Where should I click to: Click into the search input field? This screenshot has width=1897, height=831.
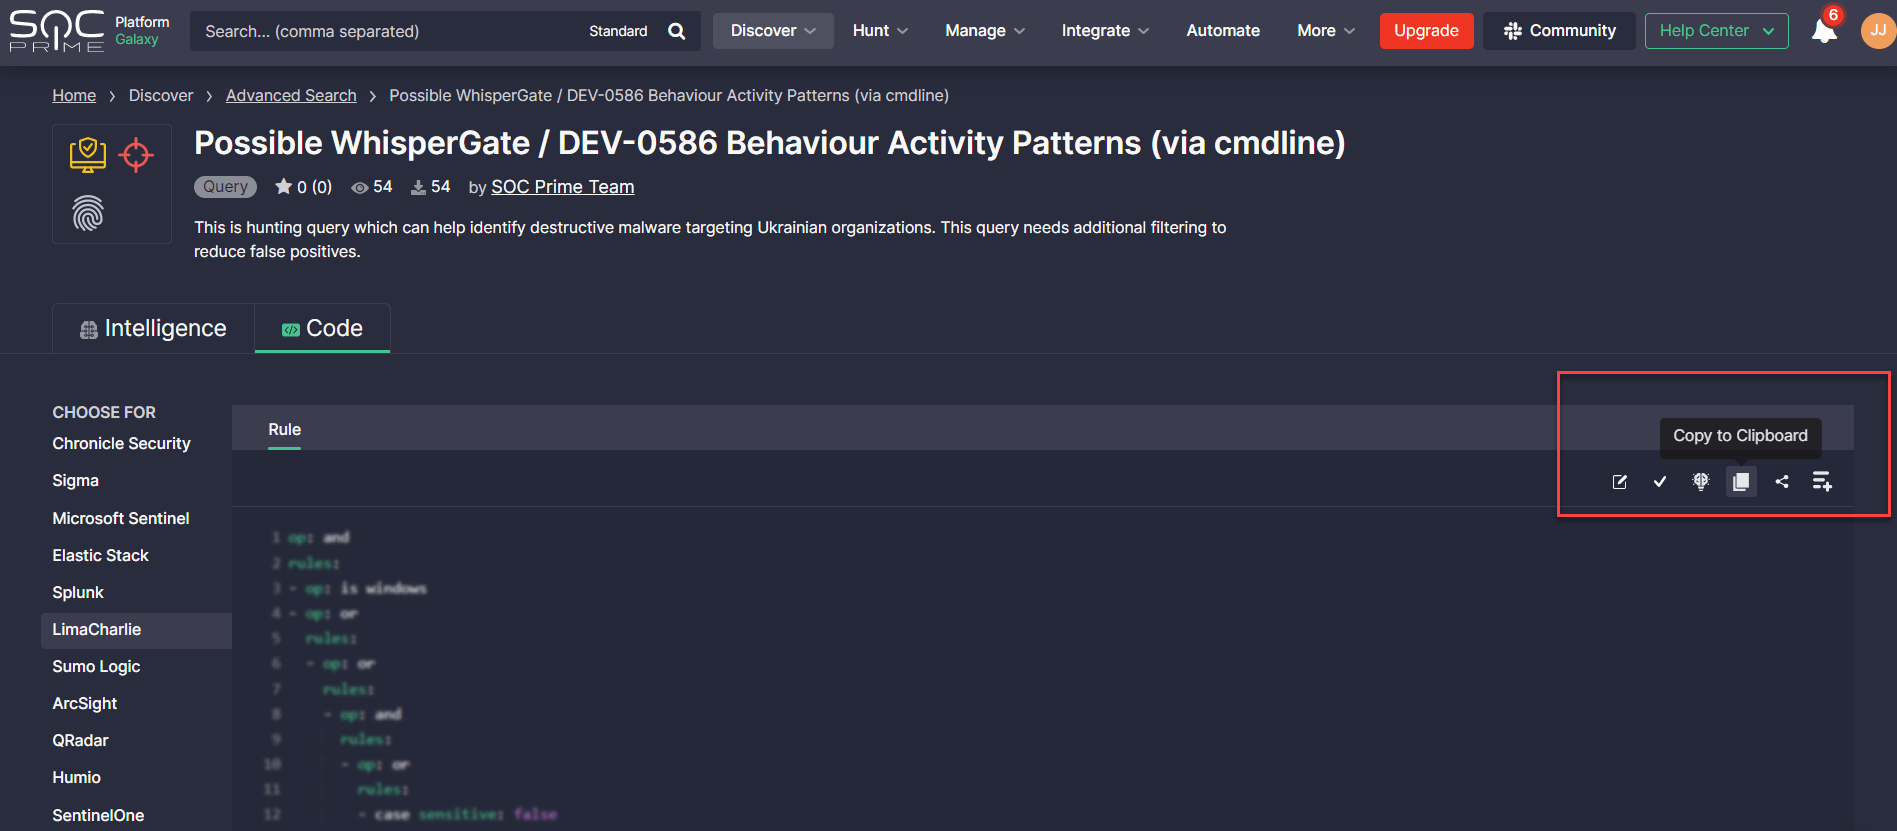tap(390, 31)
